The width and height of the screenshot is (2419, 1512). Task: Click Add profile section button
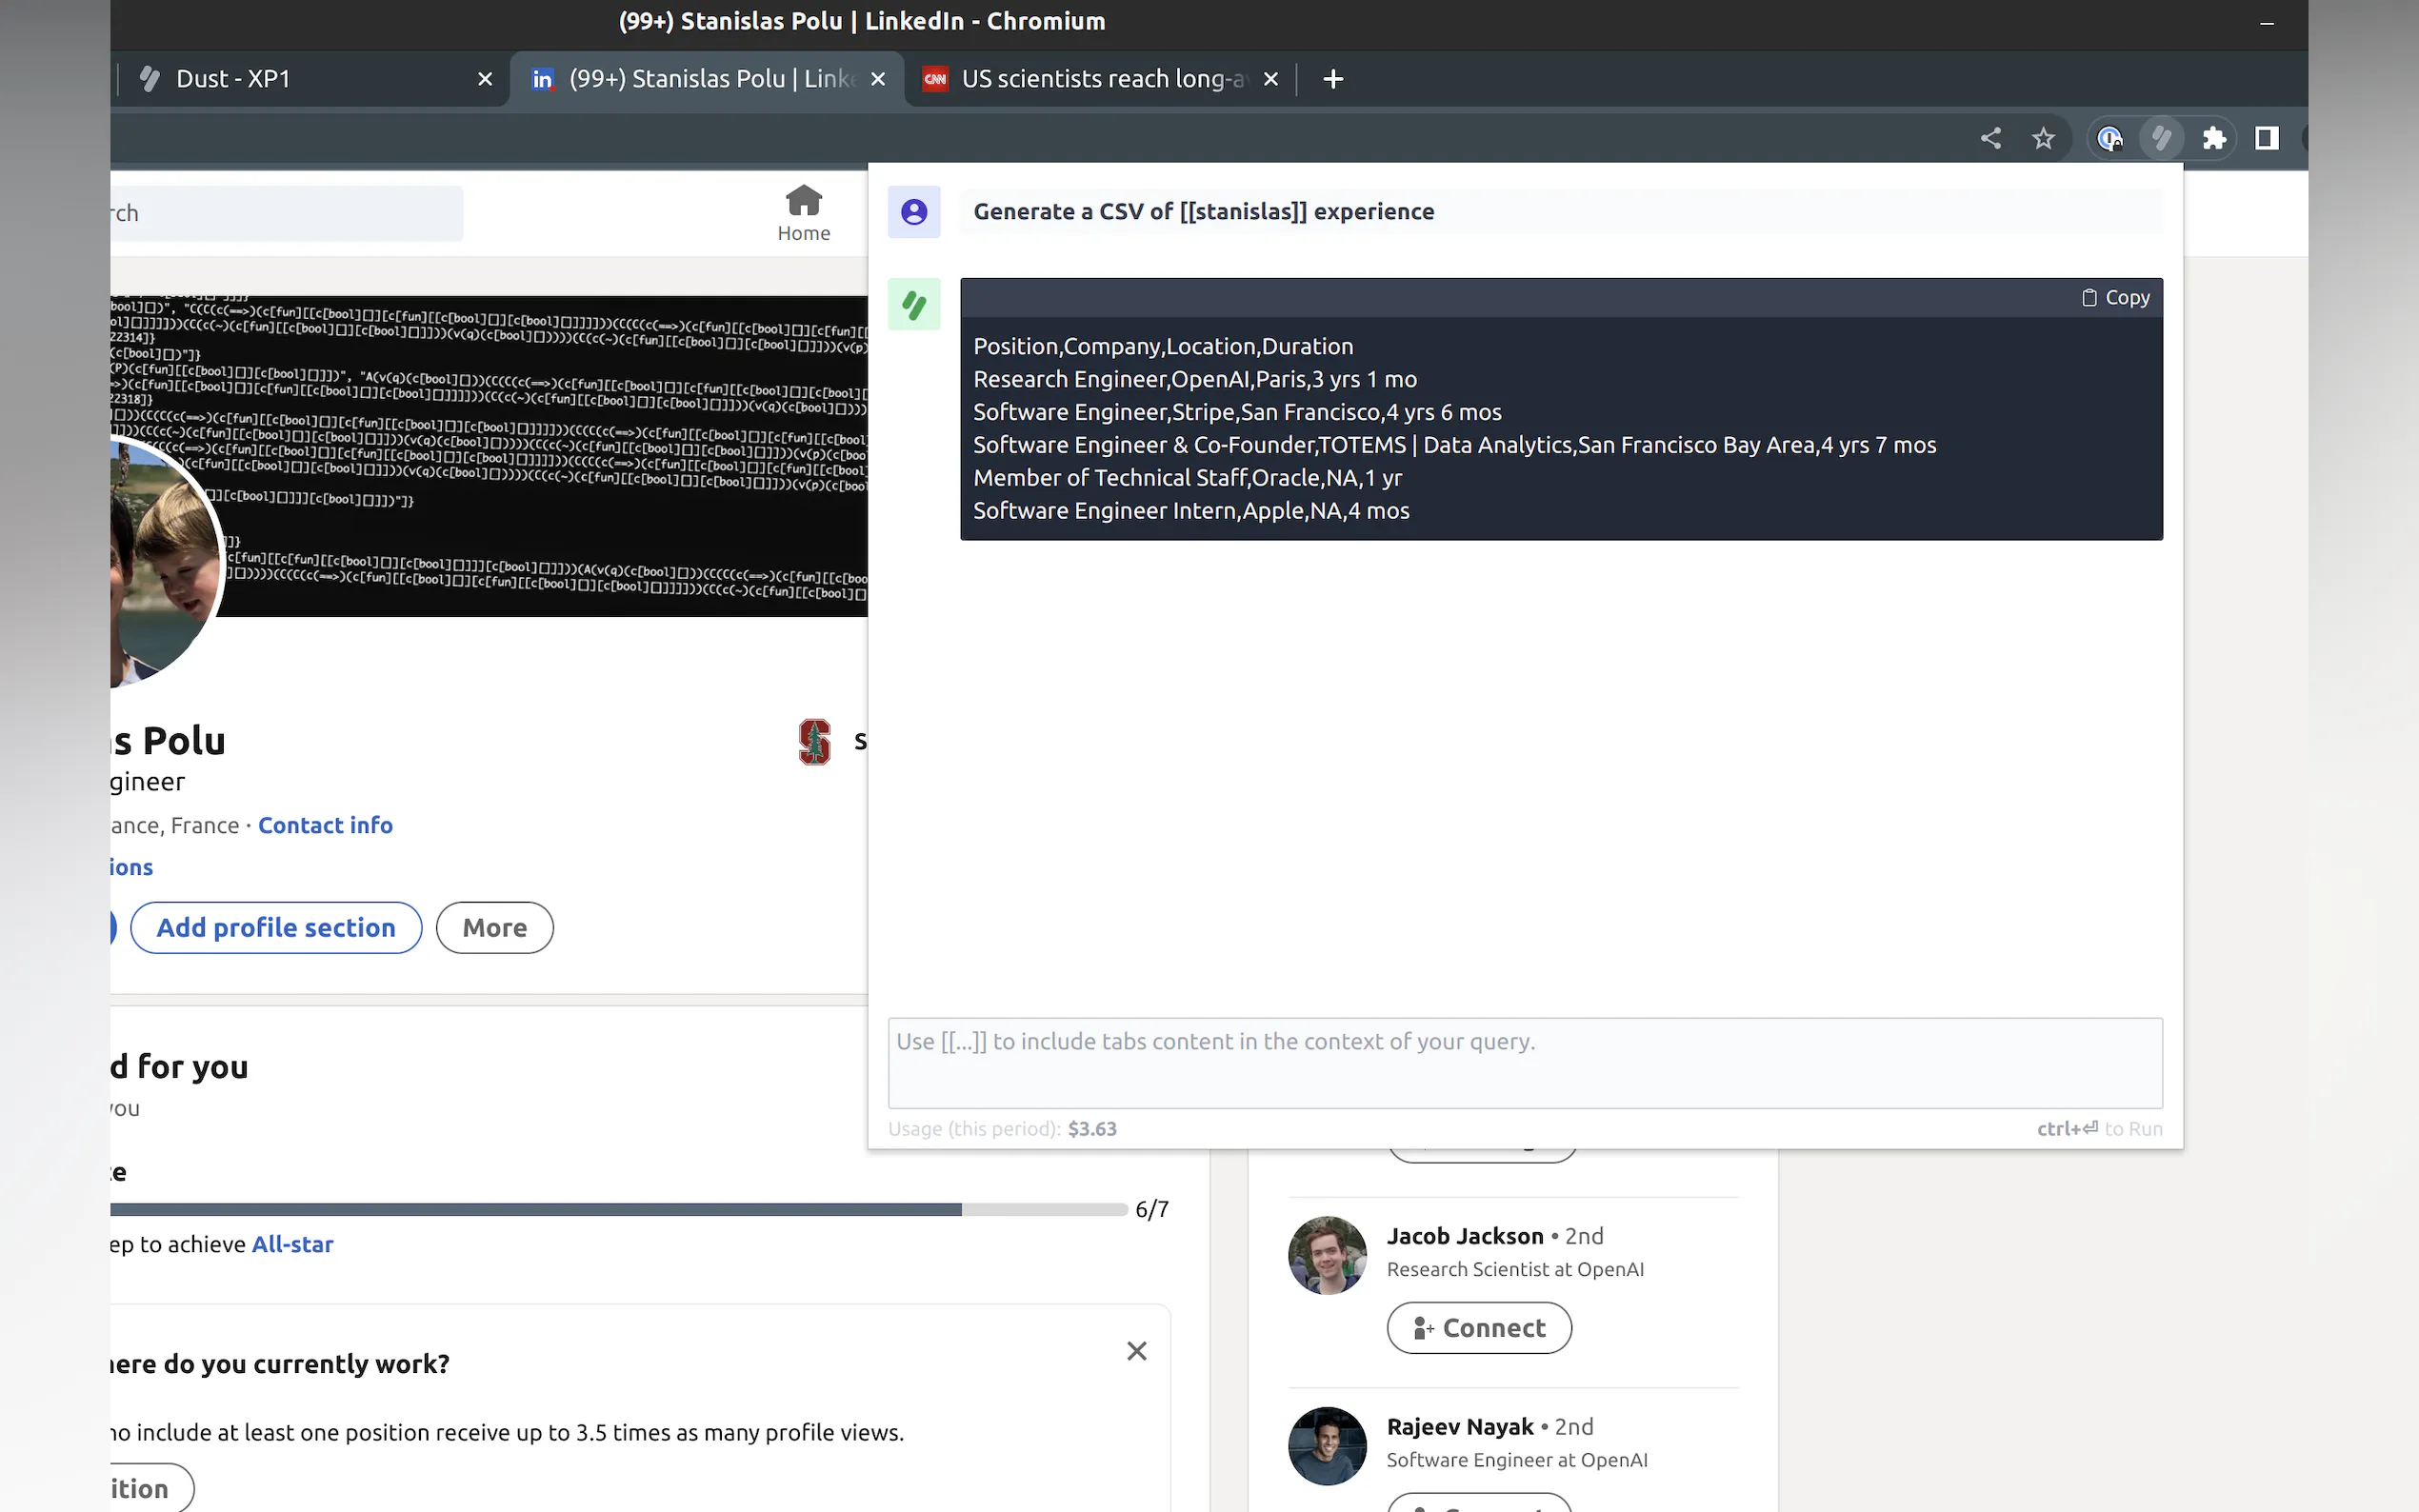276,928
